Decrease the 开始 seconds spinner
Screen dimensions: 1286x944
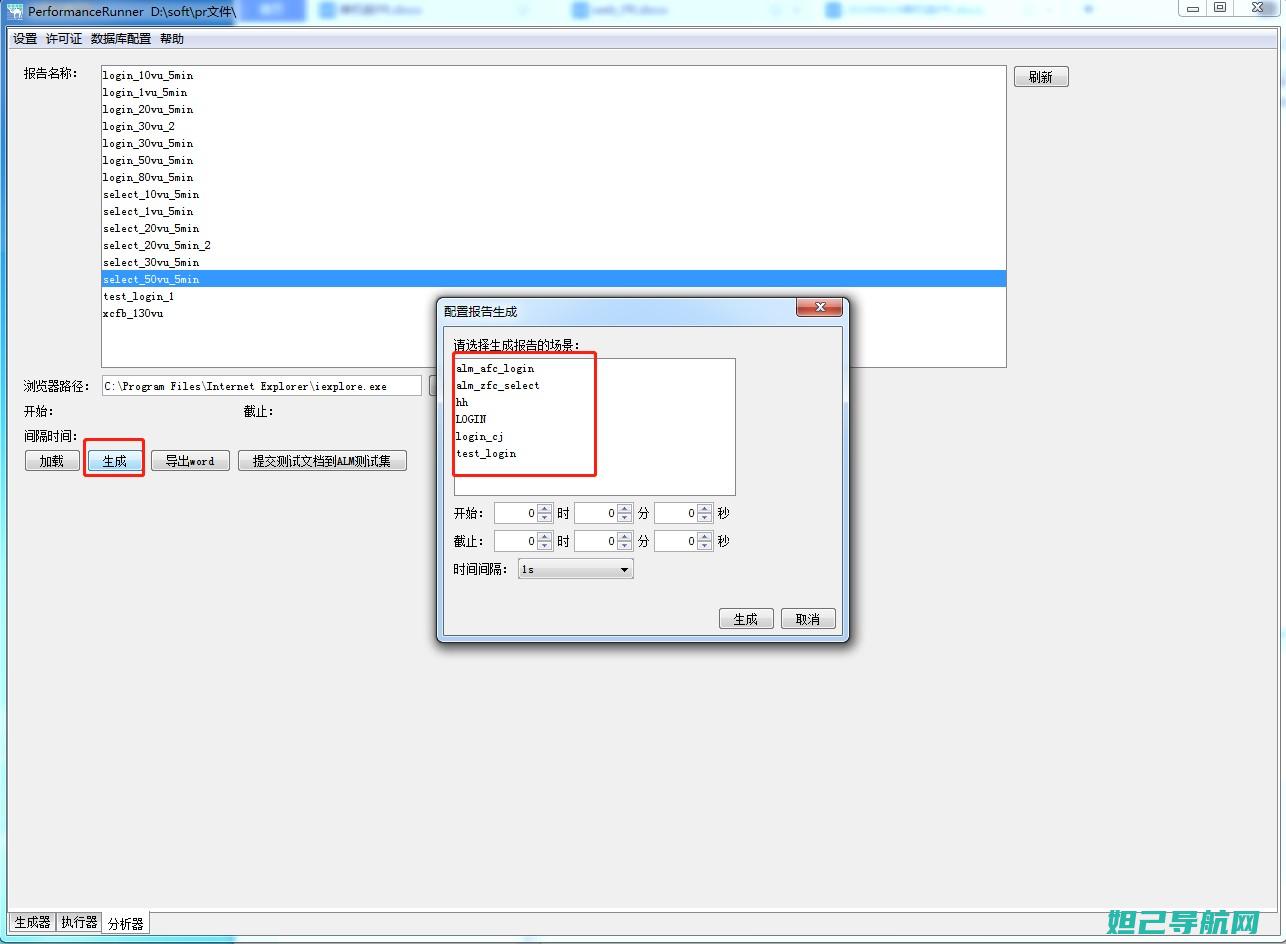pyautogui.click(x=705, y=517)
